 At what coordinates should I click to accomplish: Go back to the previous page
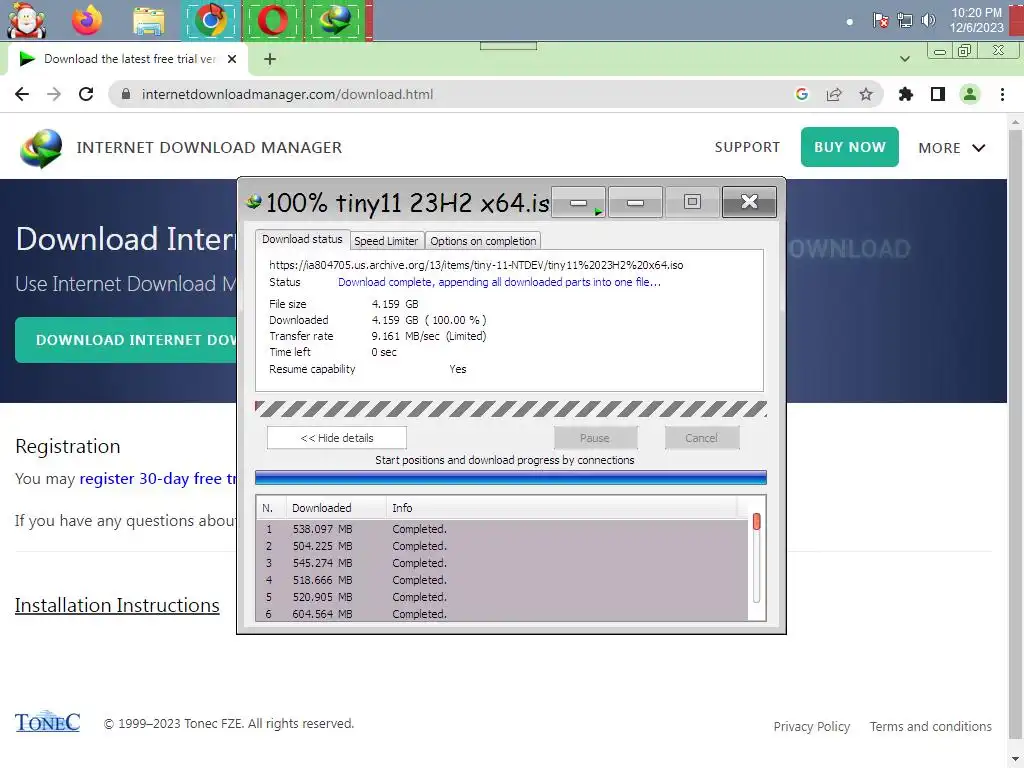tap(22, 94)
